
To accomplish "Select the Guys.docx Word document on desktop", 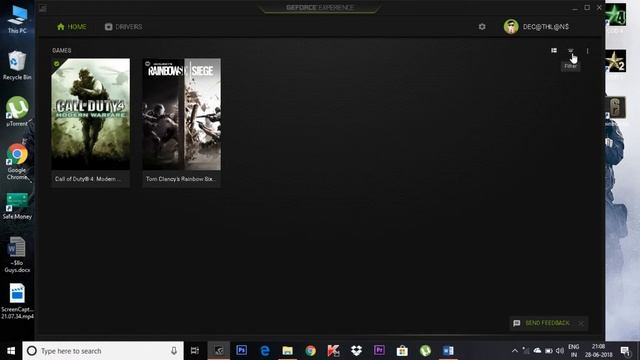I will click(17, 255).
